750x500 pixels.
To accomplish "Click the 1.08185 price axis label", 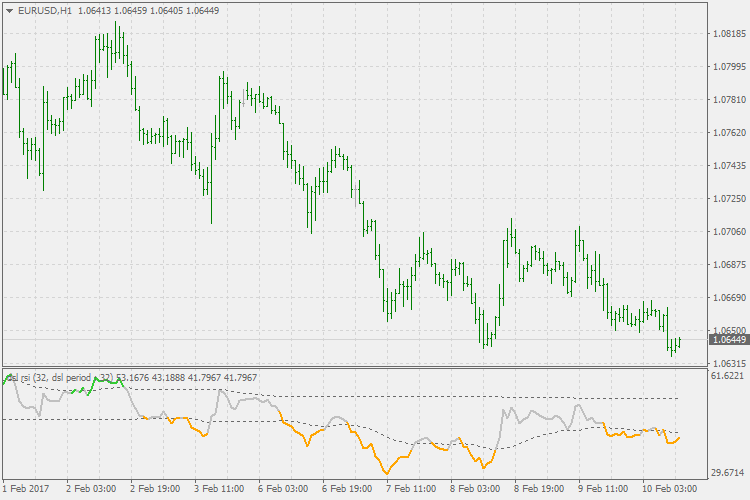I will coord(728,34).
